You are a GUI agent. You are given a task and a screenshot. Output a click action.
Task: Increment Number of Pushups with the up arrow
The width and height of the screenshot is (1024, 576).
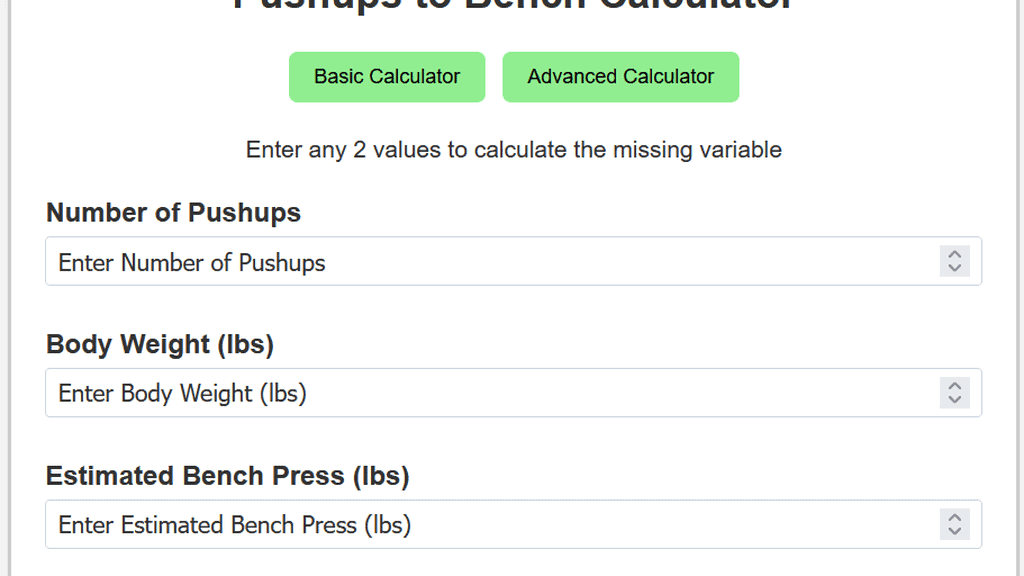click(954, 256)
